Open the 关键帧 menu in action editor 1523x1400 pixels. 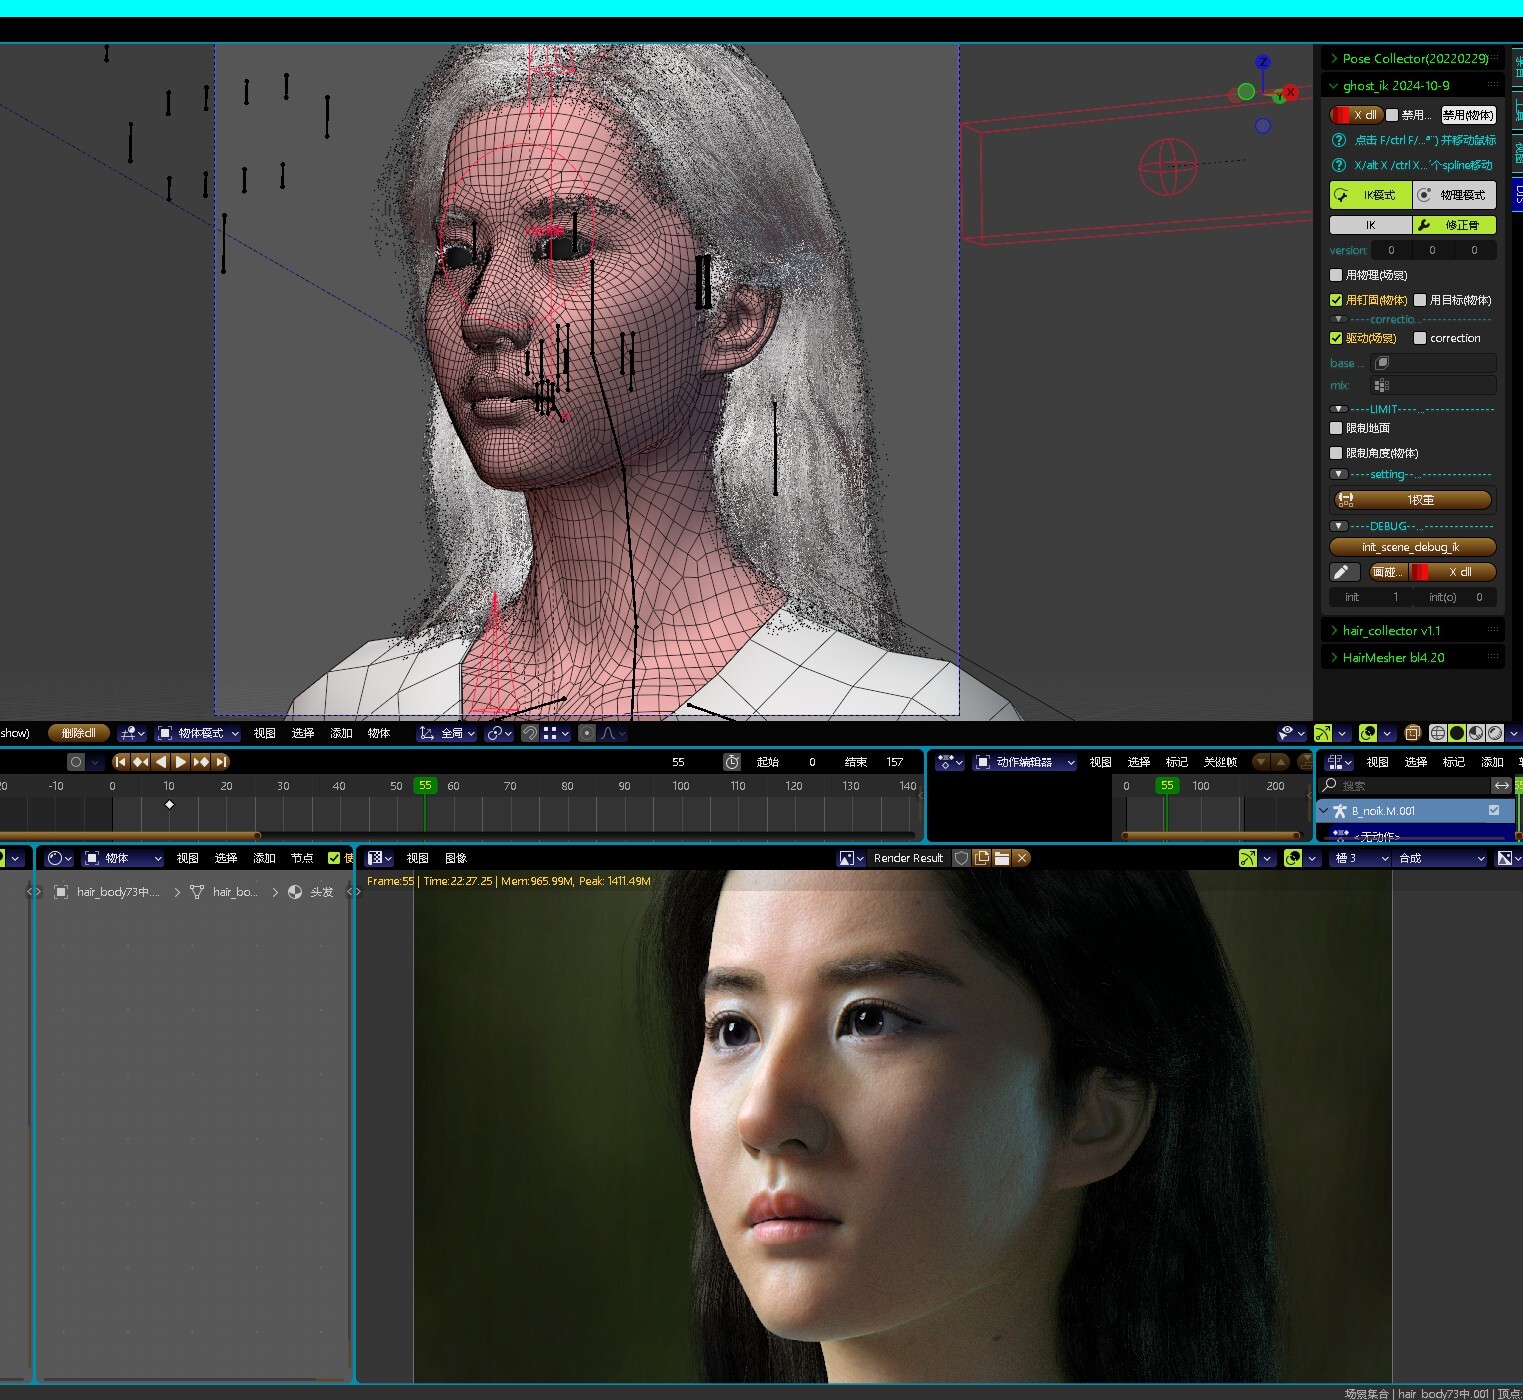1220,762
